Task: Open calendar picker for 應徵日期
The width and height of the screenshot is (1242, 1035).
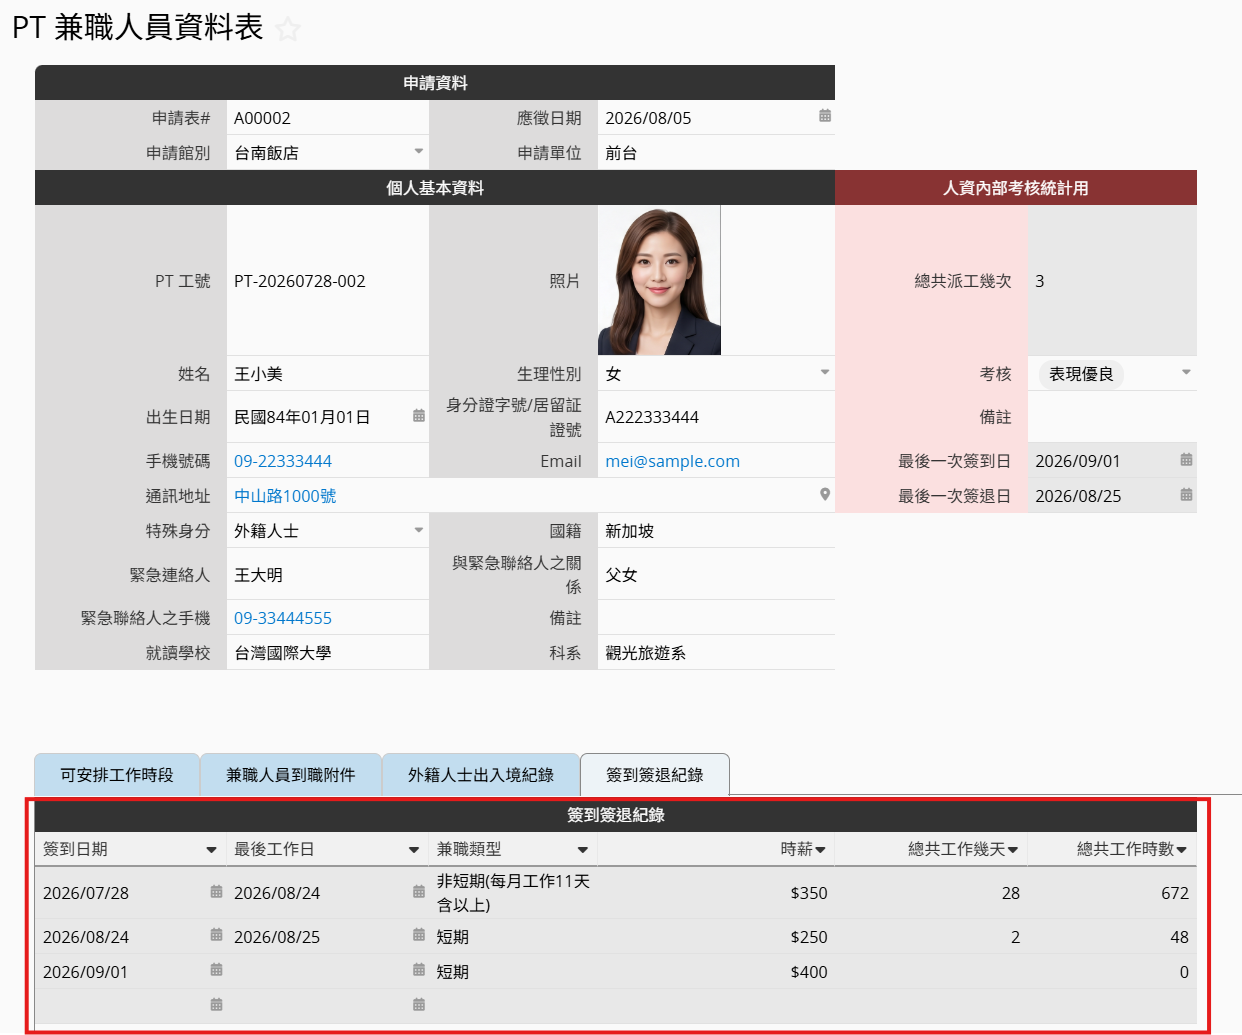Action: pyautogui.click(x=825, y=116)
